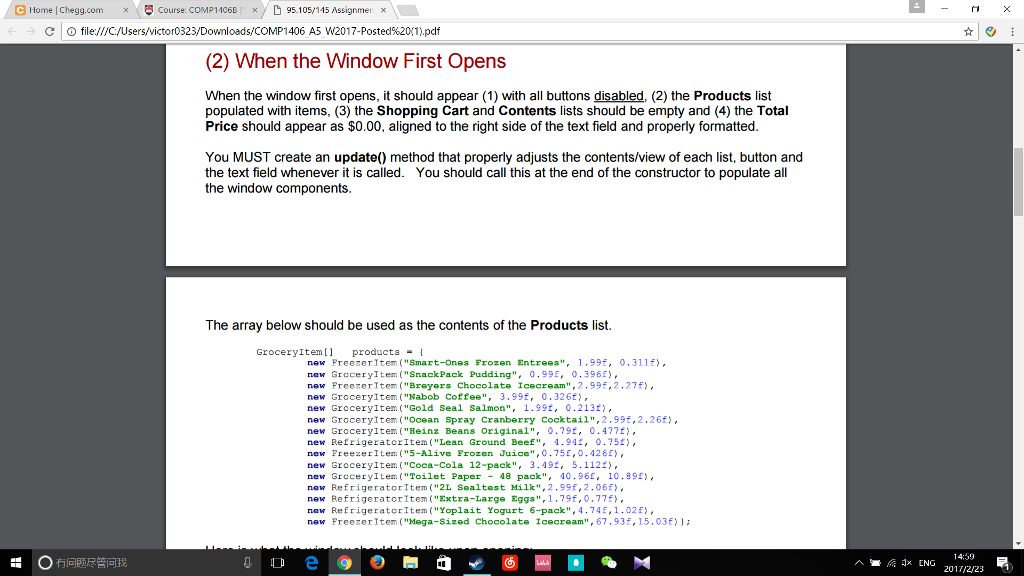Screen dimensions: 1024x576
Task: Unmute system volume in the tray
Action: pyautogui.click(x=907, y=564)
